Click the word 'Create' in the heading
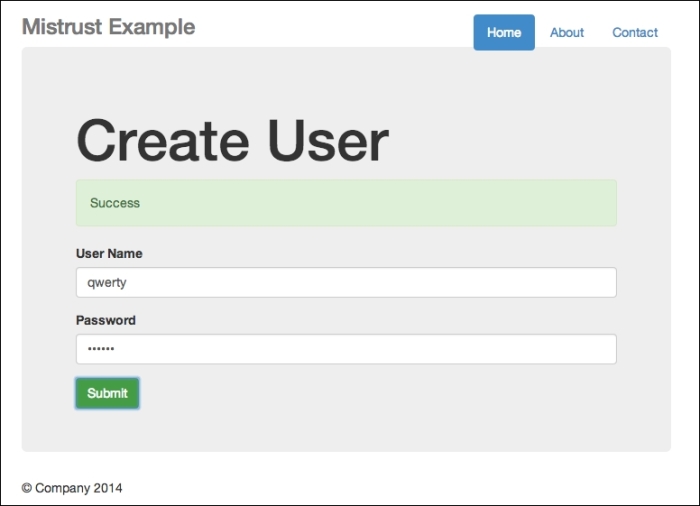The width and height of the screenshot is (700, 506). 162,141
